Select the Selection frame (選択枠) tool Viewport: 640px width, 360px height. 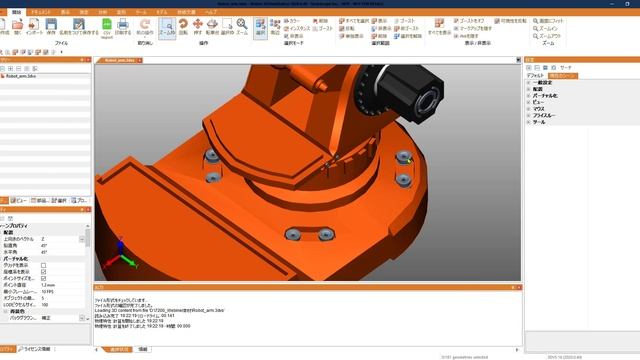[227, 24]
